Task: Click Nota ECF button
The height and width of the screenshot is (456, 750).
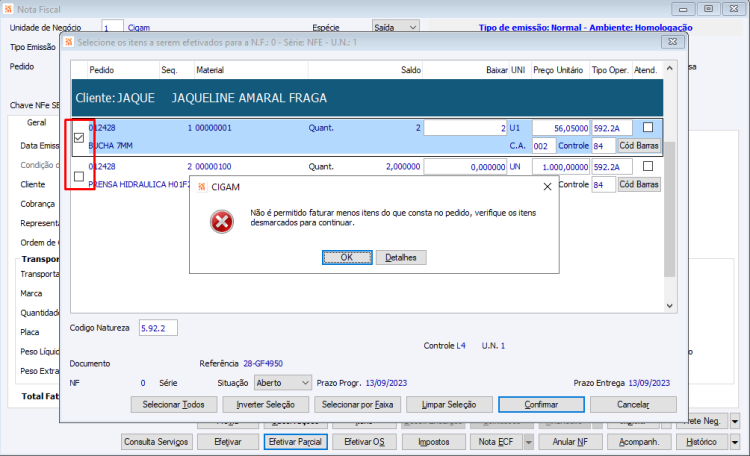Action: click(x=496, y=442)
